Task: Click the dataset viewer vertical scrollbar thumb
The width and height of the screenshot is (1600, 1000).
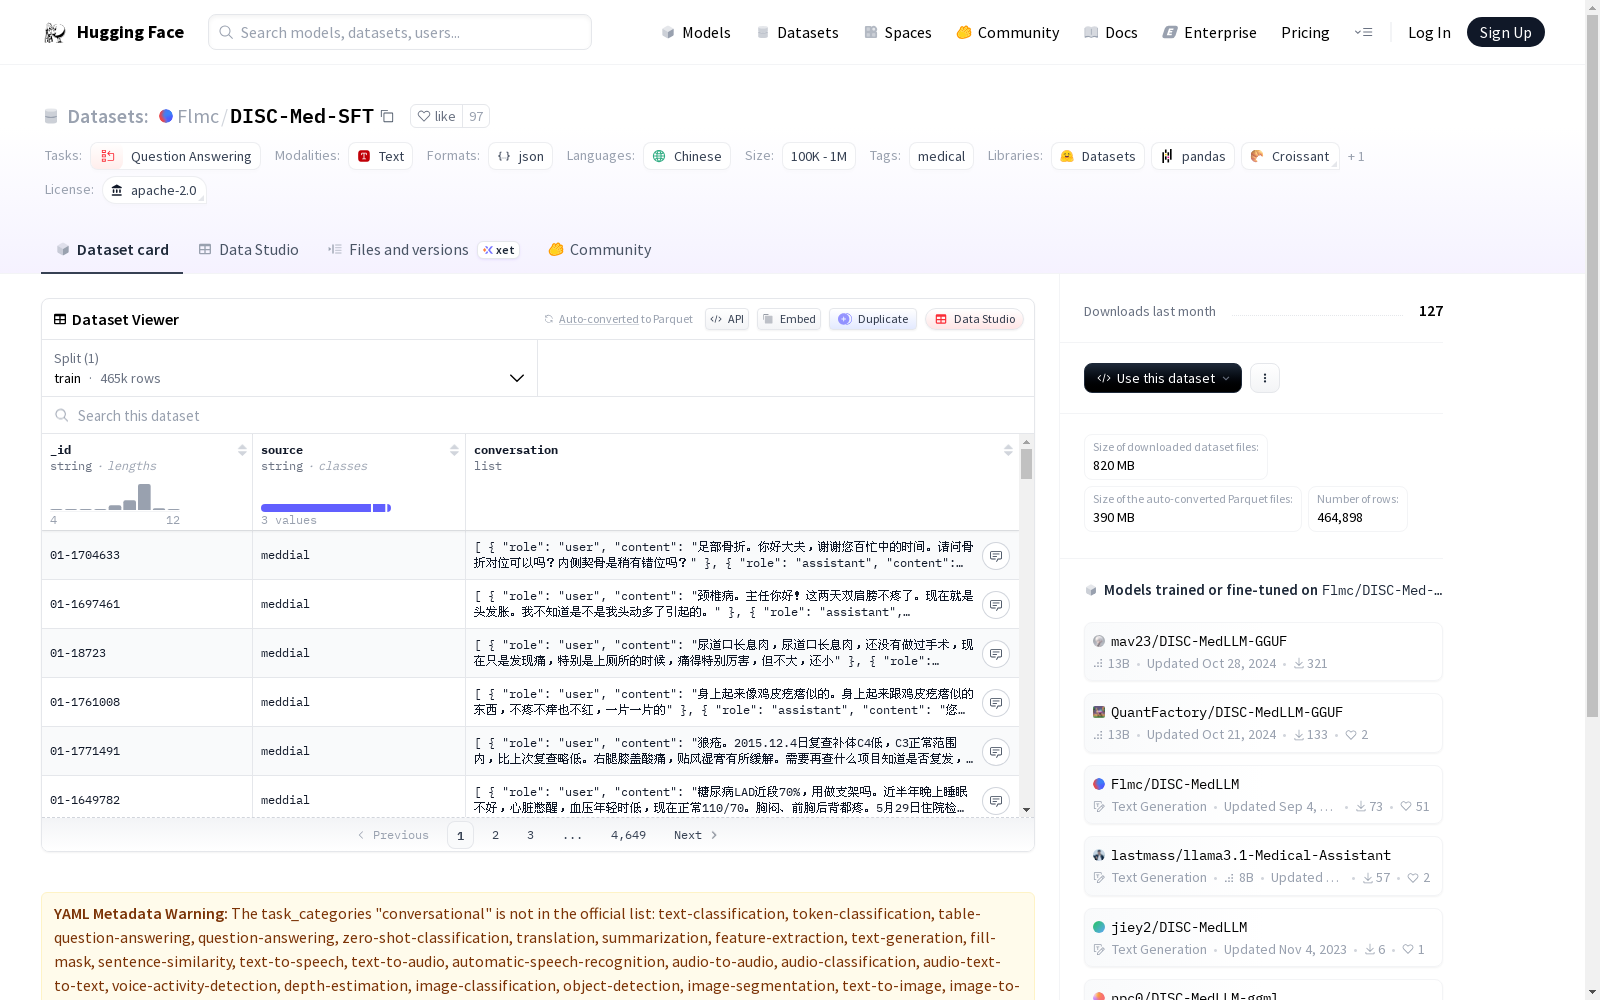Action: coord(1026,464)
